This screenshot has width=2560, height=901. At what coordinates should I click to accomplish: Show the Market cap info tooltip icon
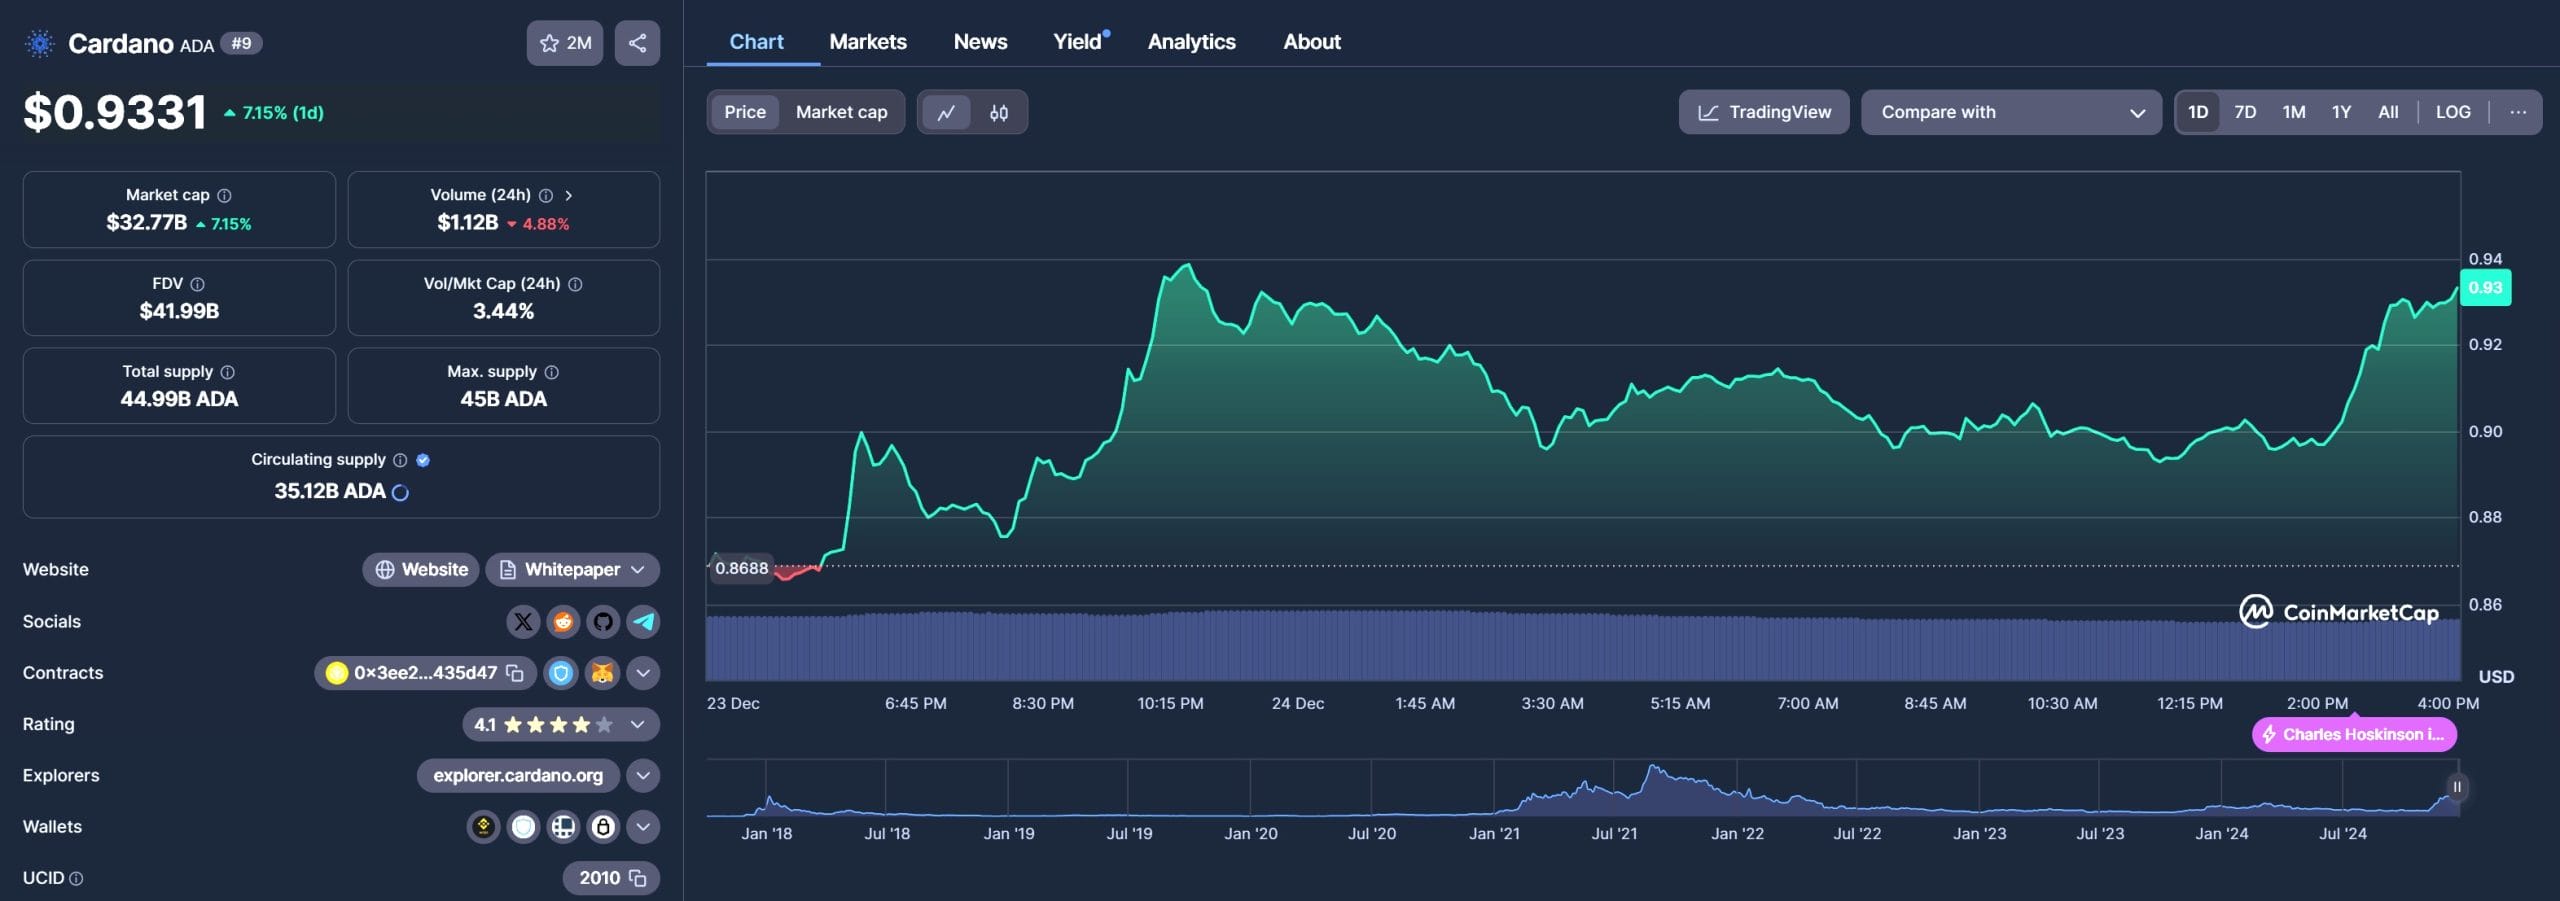[x=225, y=196]
